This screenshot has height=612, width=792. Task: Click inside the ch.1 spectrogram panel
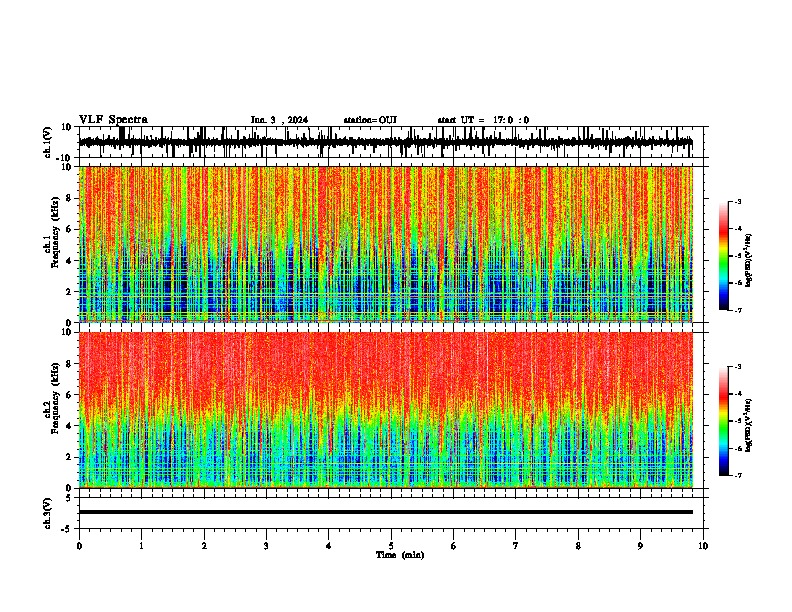(x=385, y=244)
